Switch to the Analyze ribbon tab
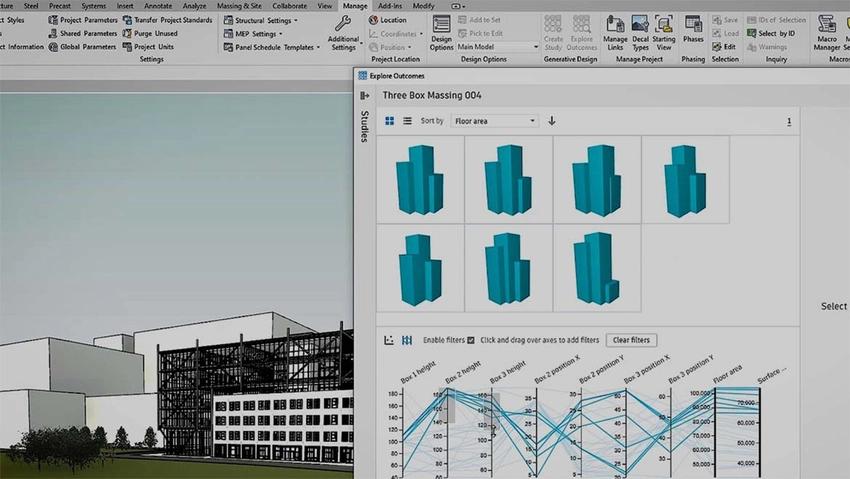Viewport: 850px width, 479px height. [194, 6]
